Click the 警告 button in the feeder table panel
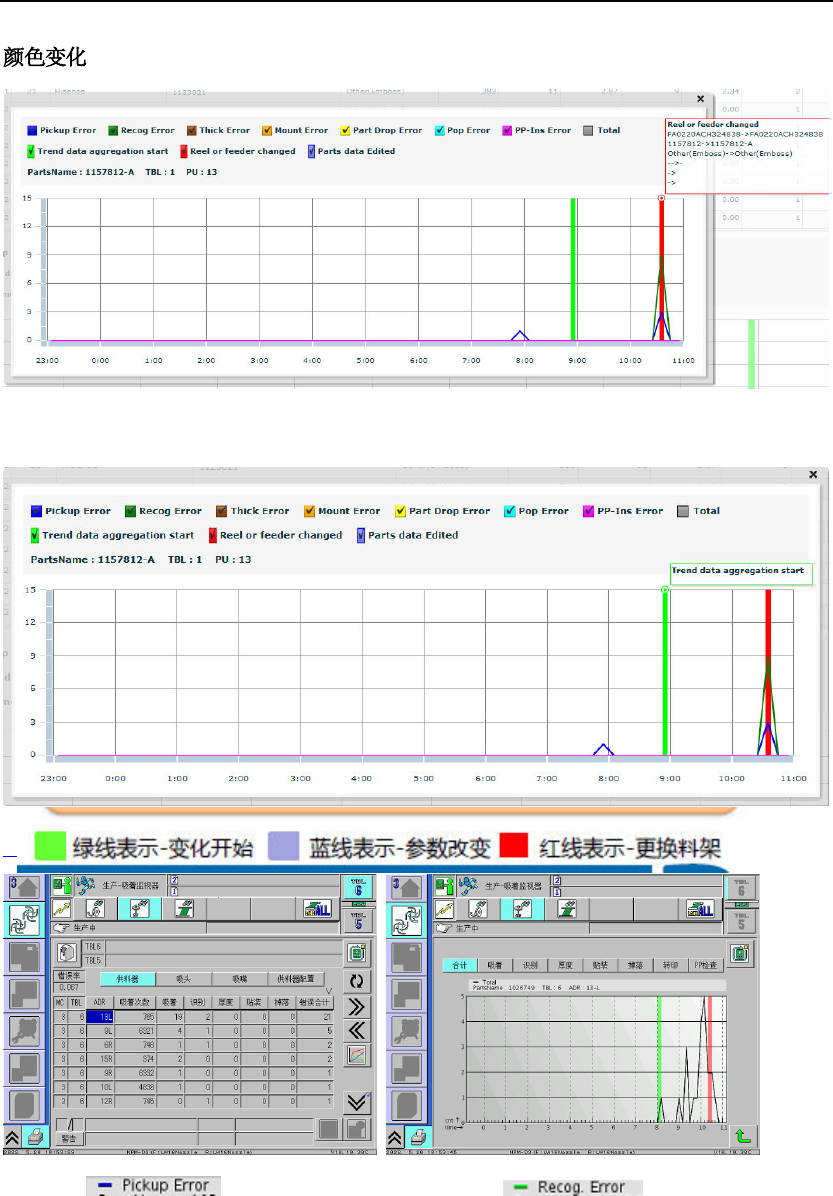This screenshot has height=1196, width=833. tap(69, 1138)
